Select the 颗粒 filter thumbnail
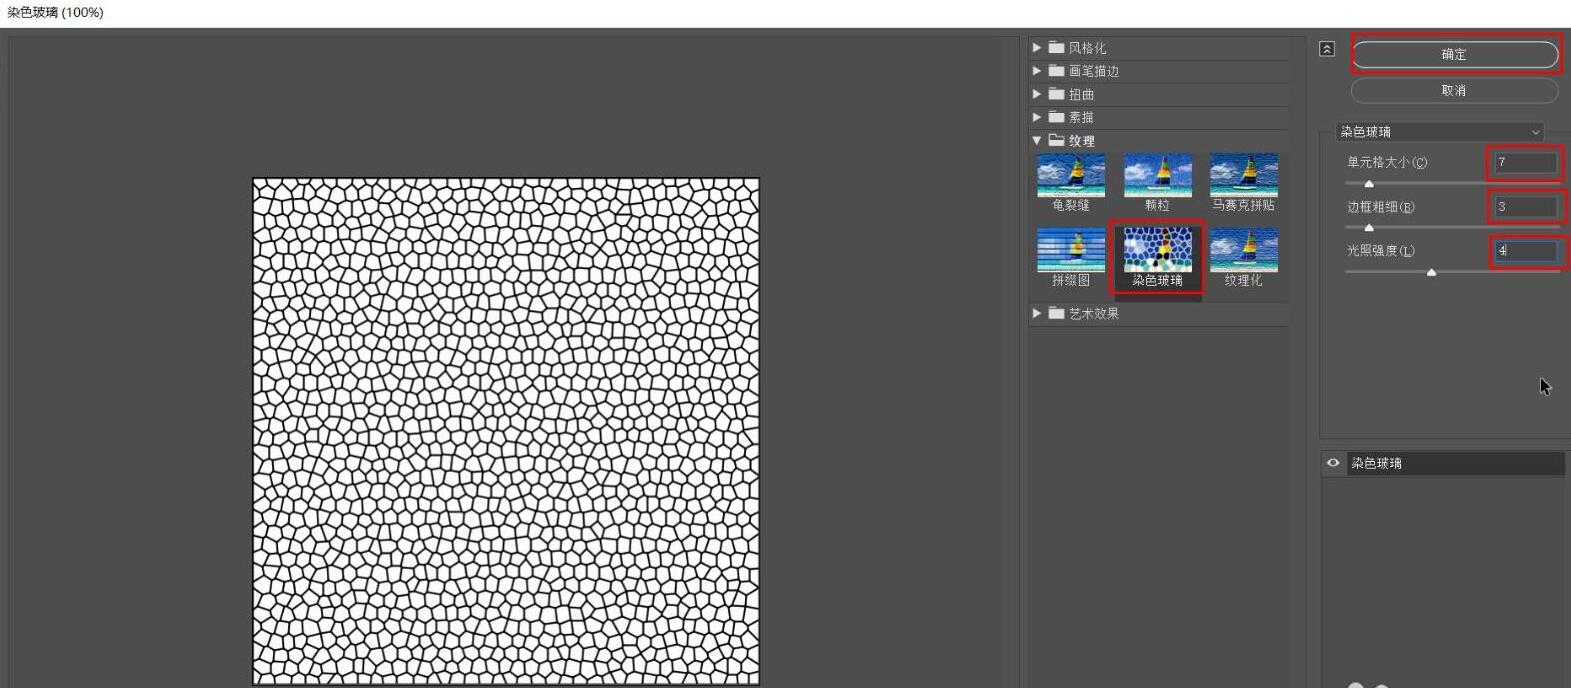1571x688 pixels. click(1157, 176)
